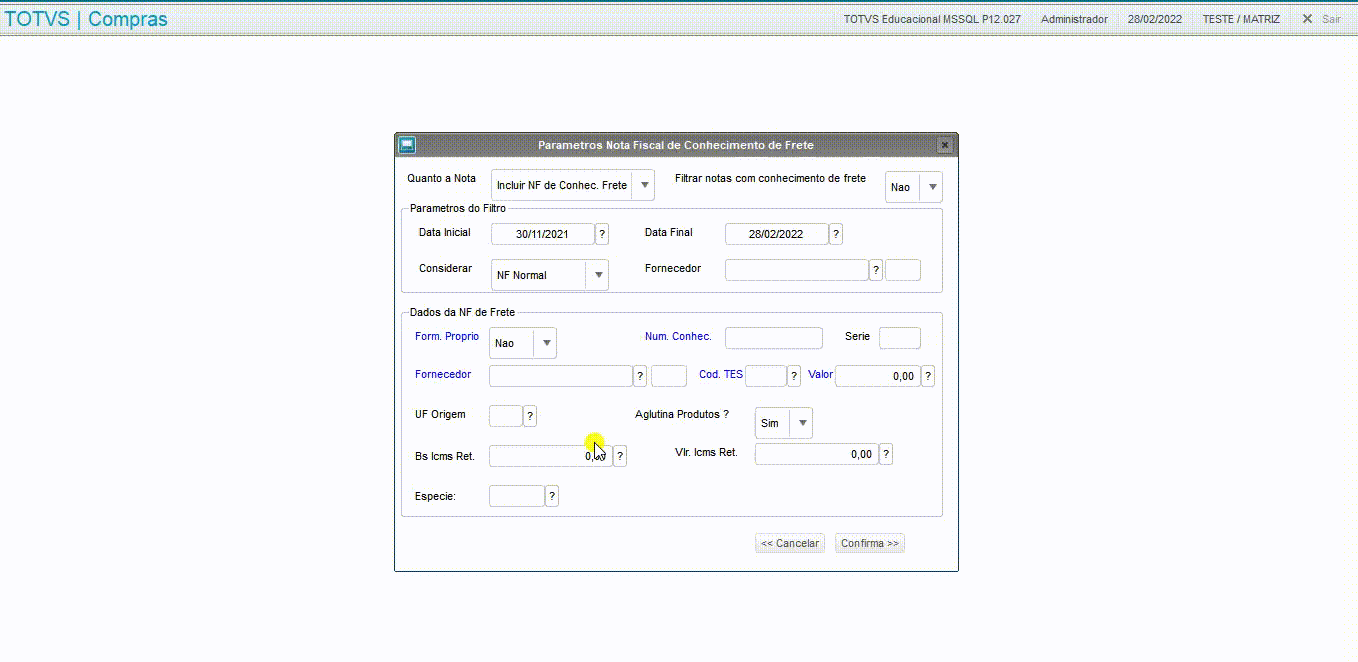This screenshot has height=662, width=1358.
Task: Expand the Considerar dropdown
Action: click(550, 275)
